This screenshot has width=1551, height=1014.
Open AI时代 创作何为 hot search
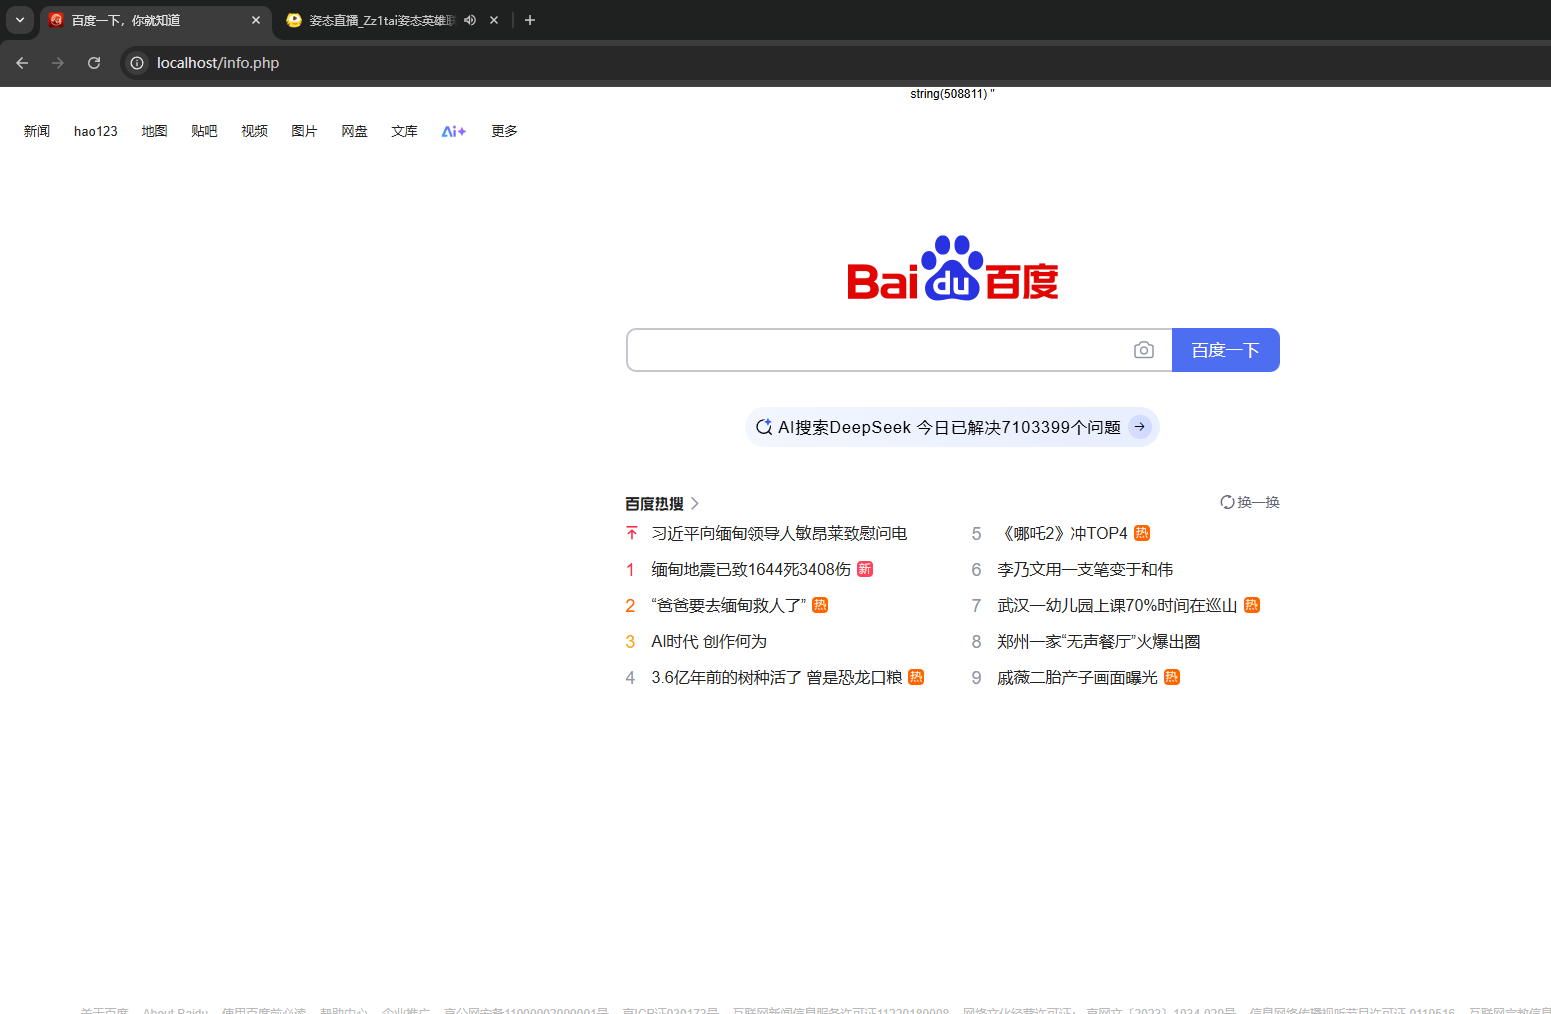(x=709, y=641)
